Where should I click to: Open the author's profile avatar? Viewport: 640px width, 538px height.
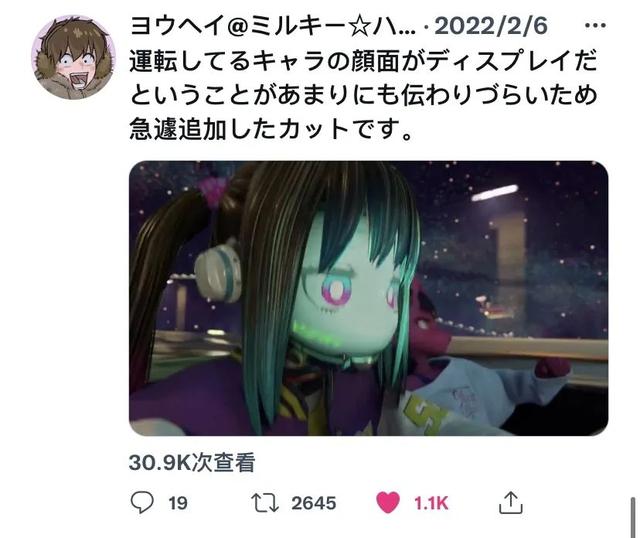[73, 57]
